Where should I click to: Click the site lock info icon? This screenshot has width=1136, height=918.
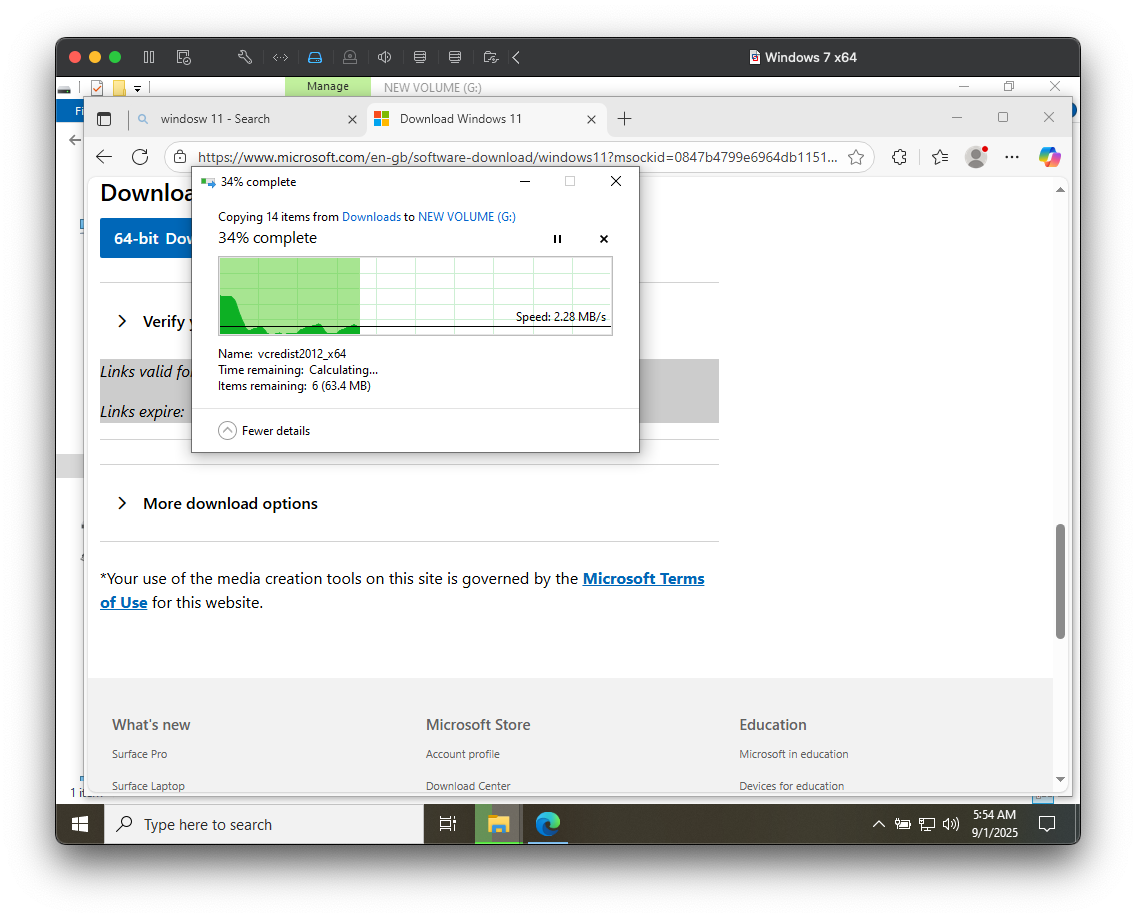click(x=180, y=157)
